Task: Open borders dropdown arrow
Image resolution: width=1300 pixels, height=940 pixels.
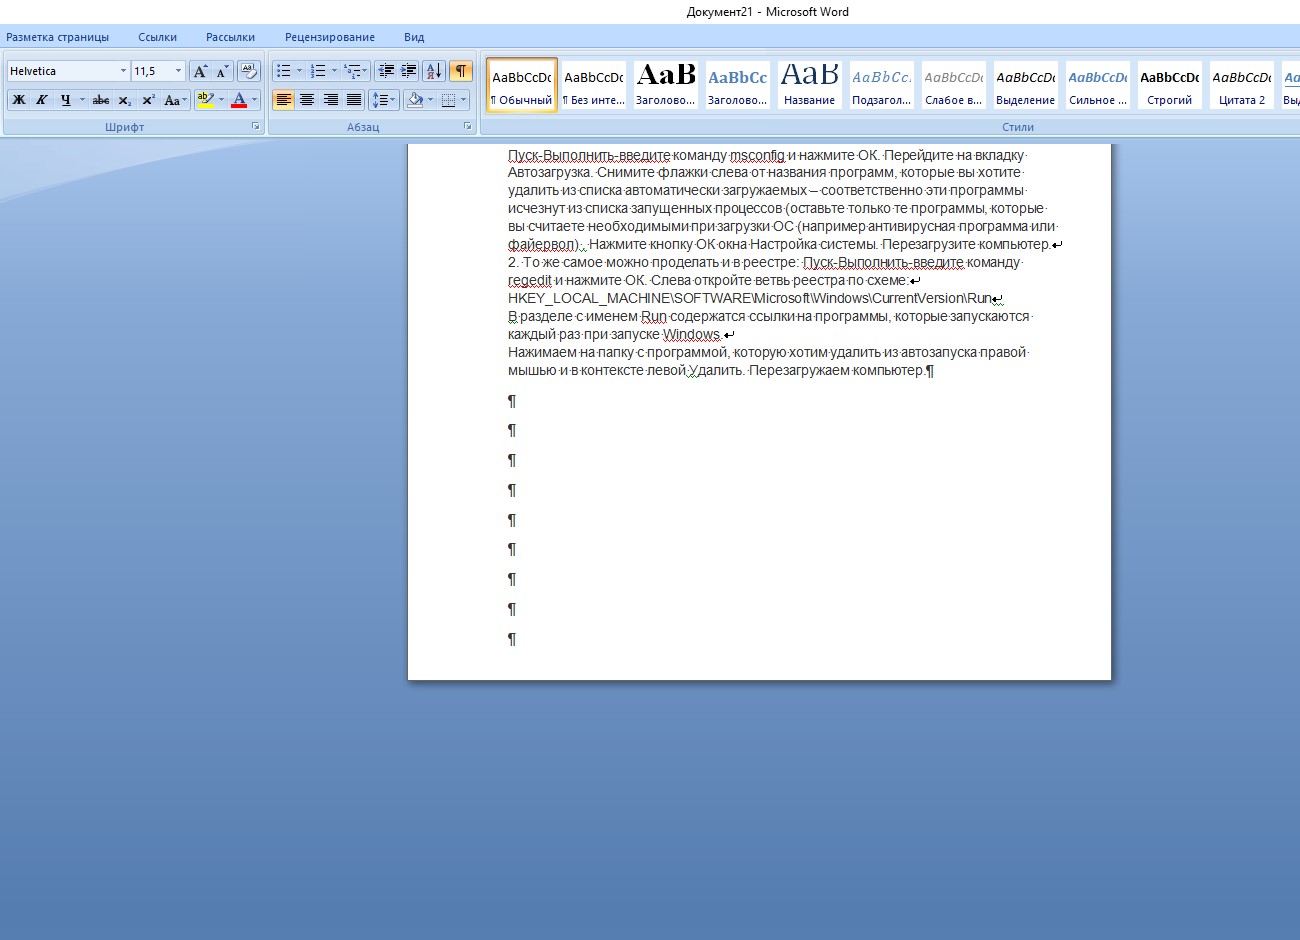Action: coord(464,100)
